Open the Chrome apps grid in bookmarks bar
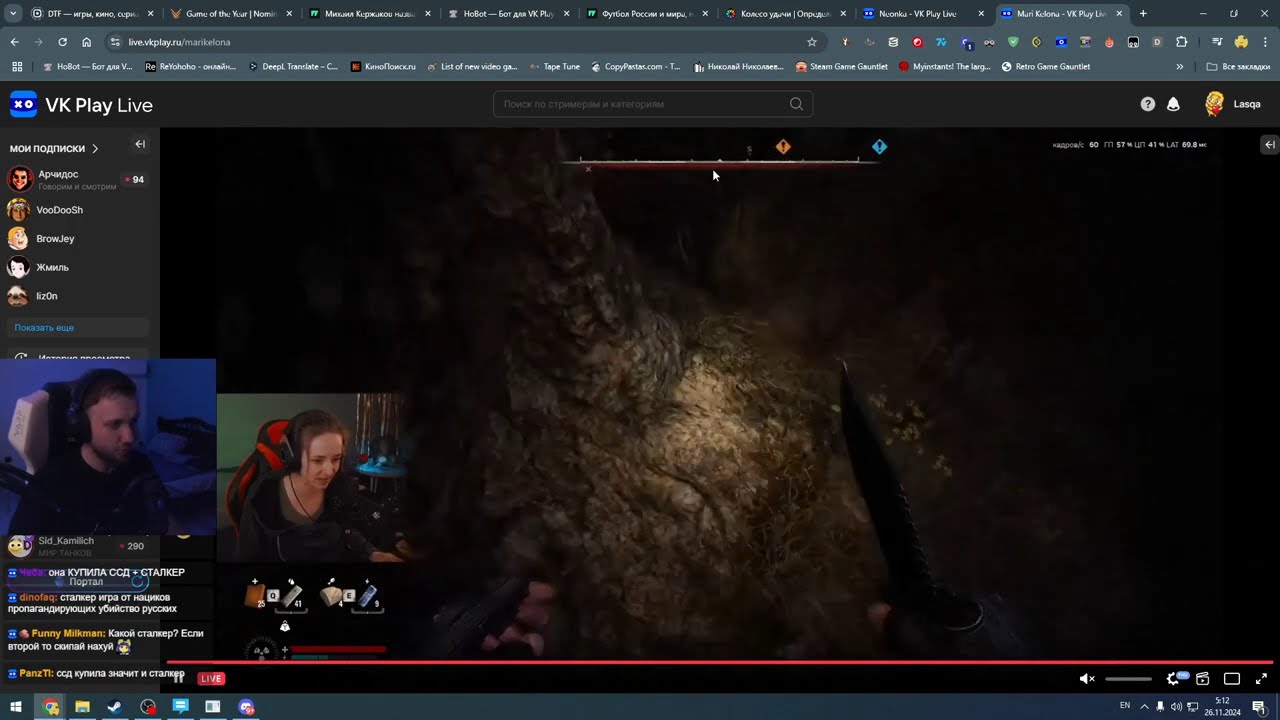Viewport: 1280px width, 720px height. click(x=17, y=67)
